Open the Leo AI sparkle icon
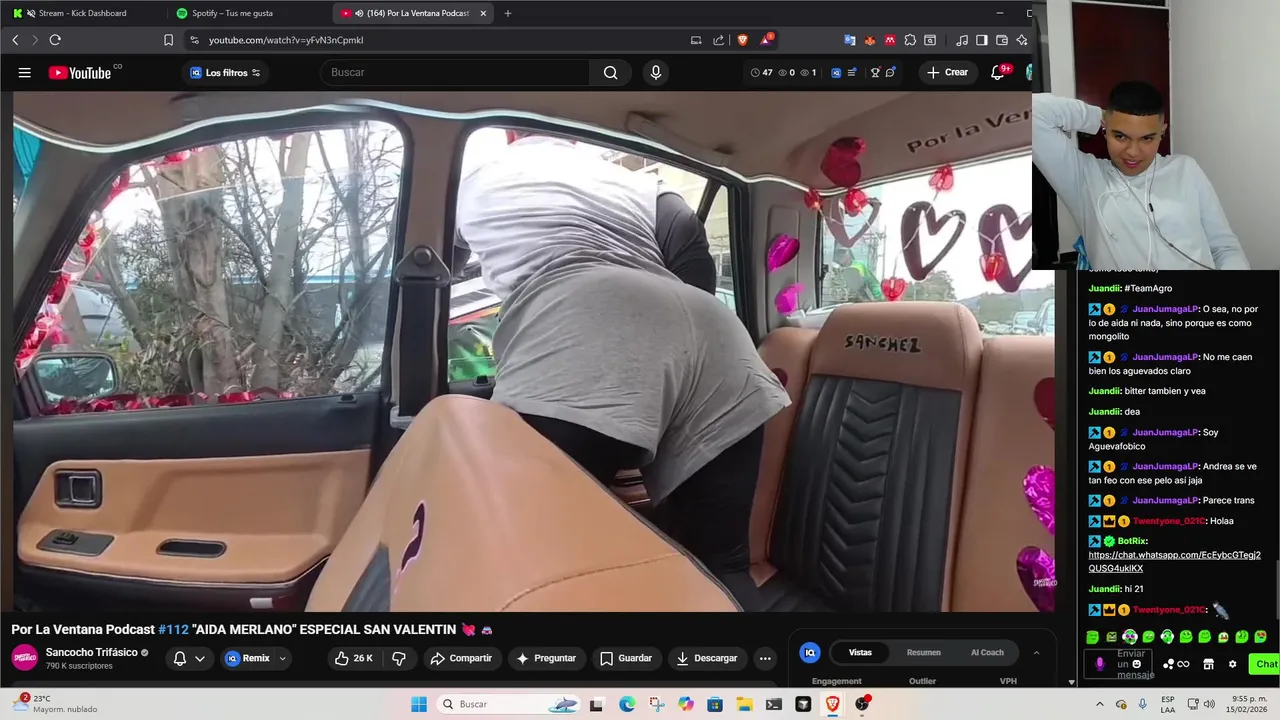The height and width of the screenshot is (720, 1280). (1022, 40)
